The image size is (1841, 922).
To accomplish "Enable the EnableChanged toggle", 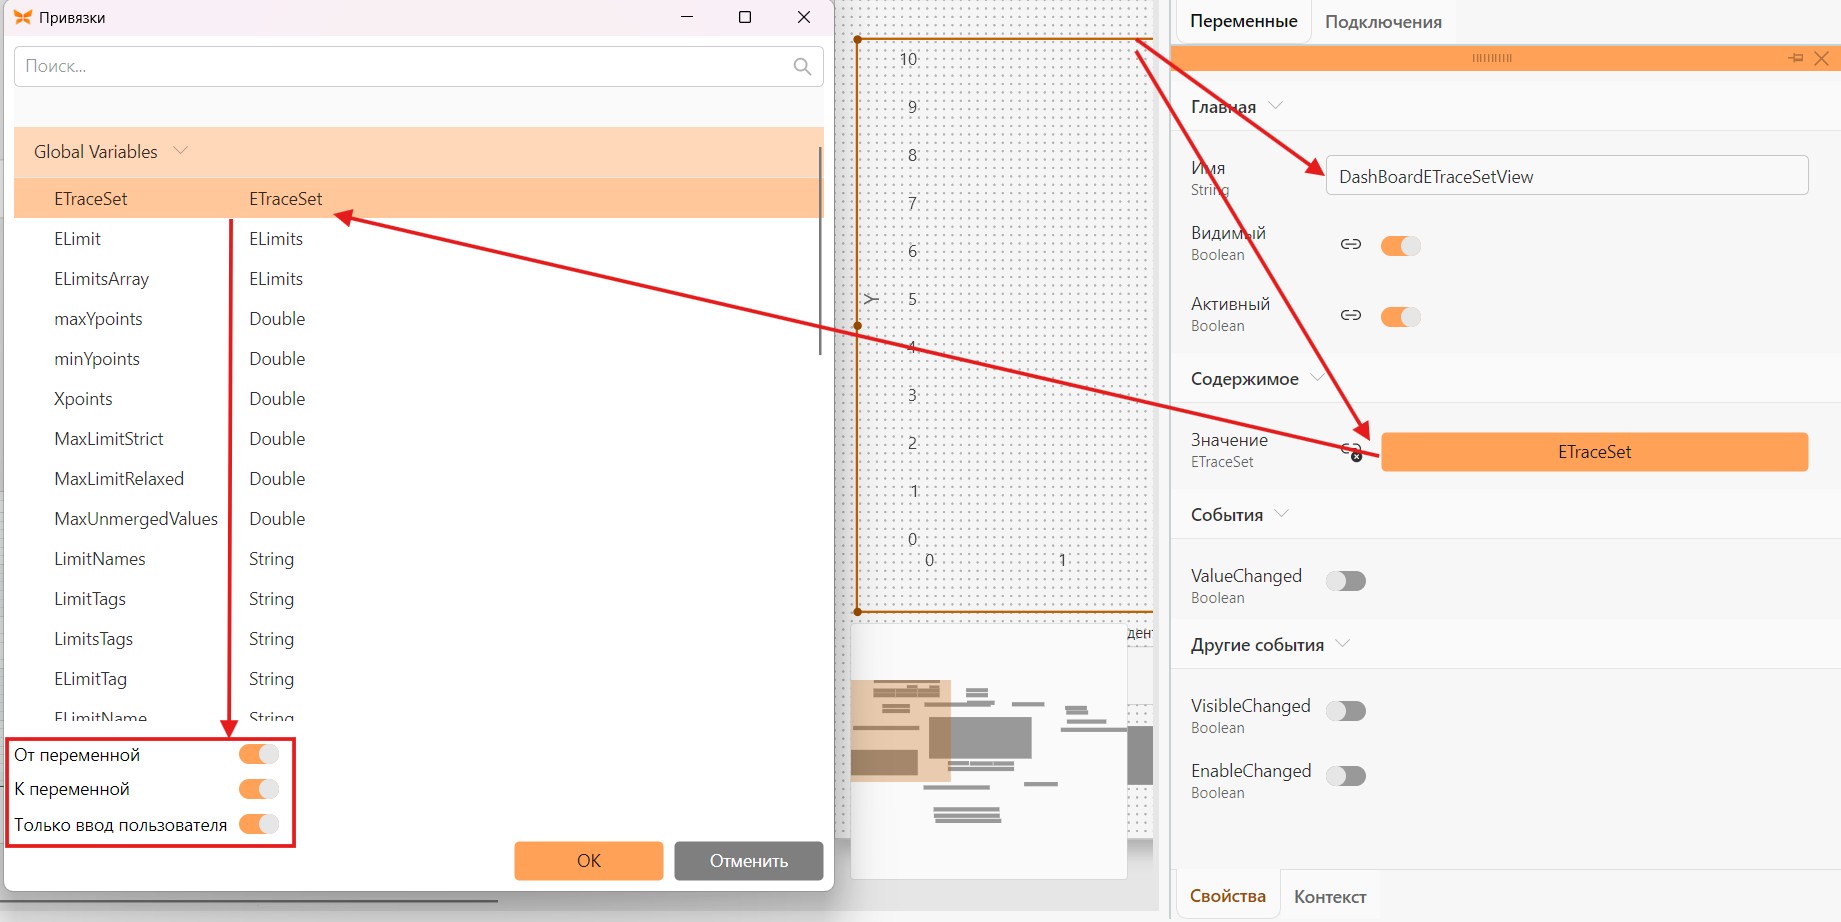I will click(x=1345, y=776).
